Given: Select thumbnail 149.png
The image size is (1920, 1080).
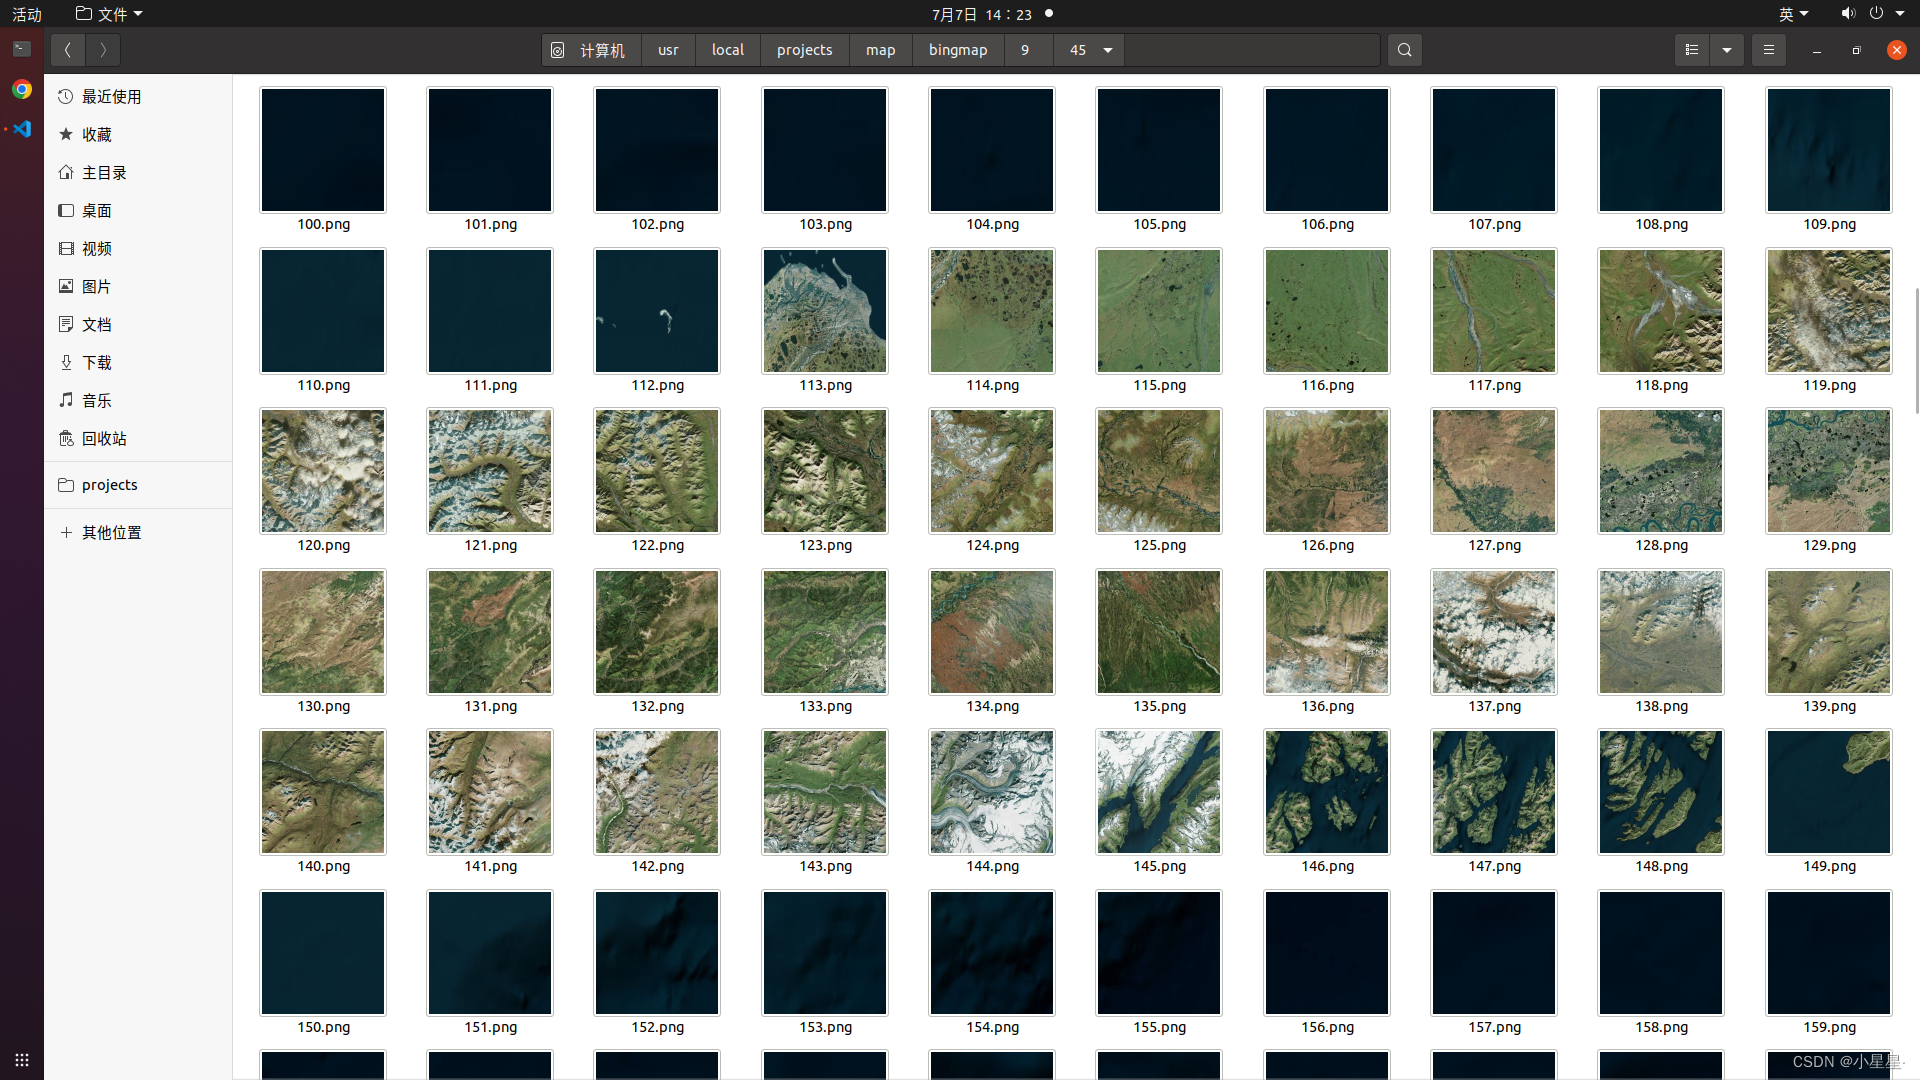Looking at the screenshot, I should [1829, 792].
